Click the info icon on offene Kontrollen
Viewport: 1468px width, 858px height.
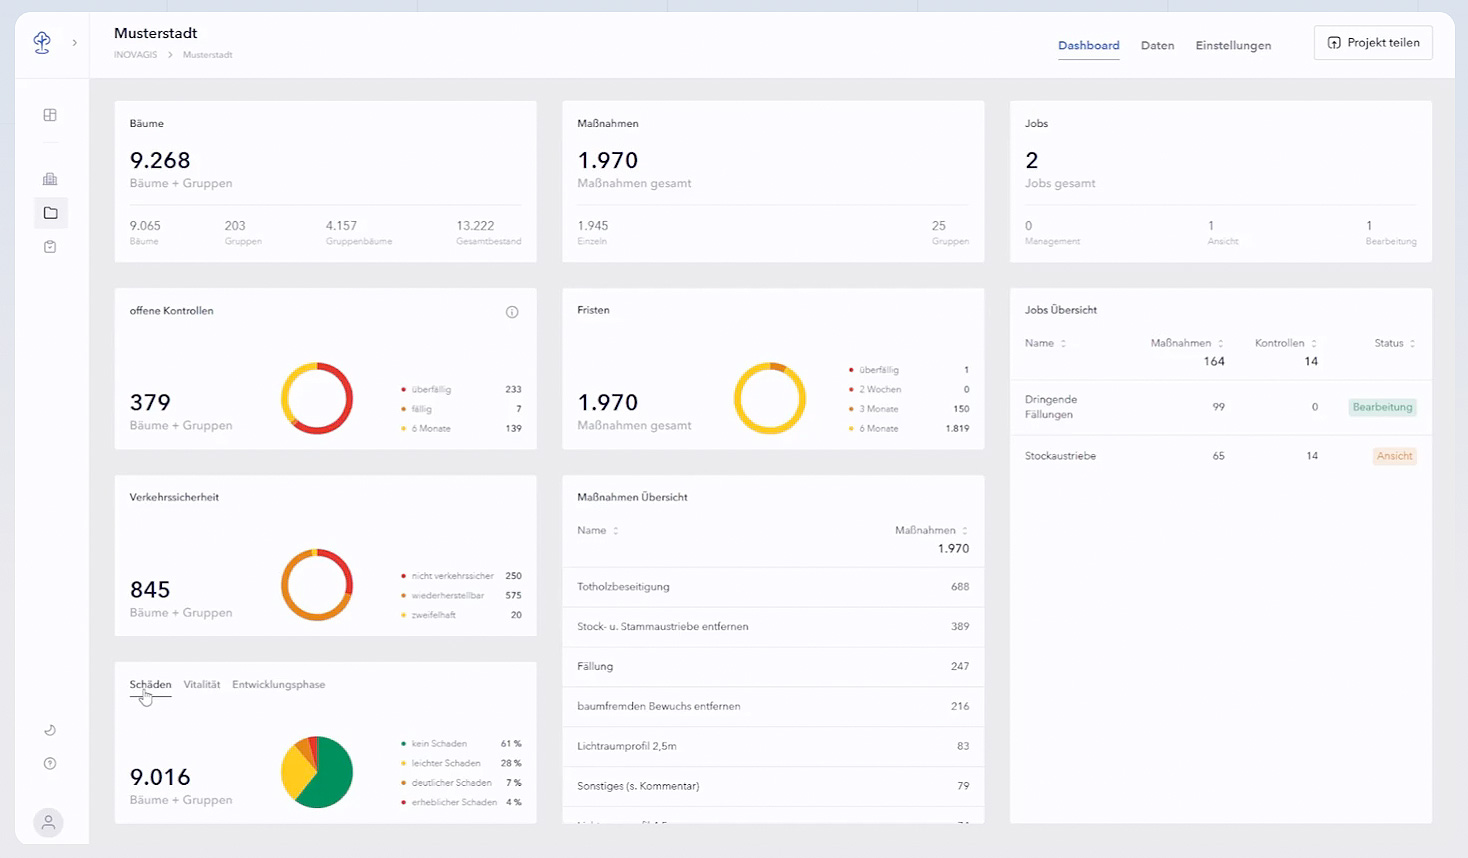(512, 312)
